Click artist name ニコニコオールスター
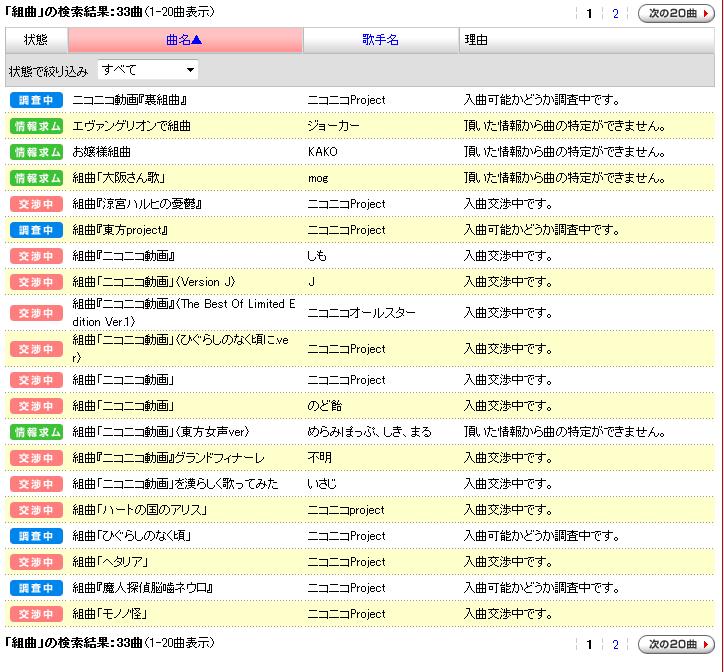Viewport: 724px width, 672px height. 361,313
